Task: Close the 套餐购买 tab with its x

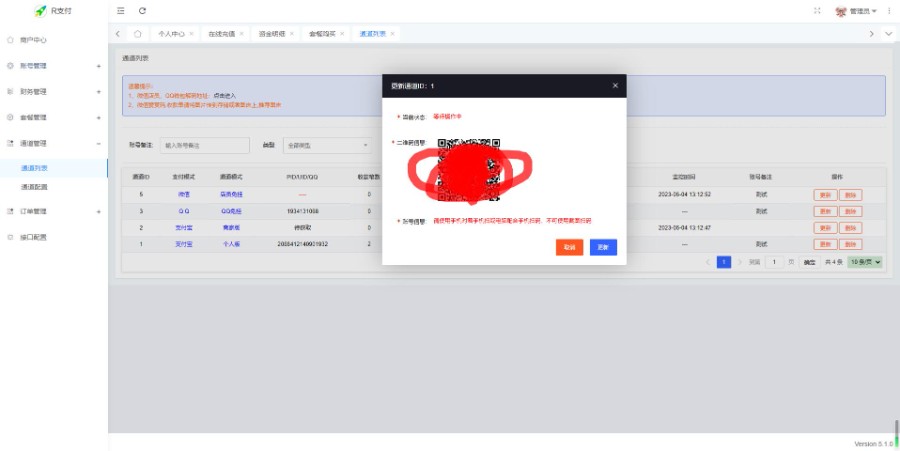Action: (x=342, y=34)
